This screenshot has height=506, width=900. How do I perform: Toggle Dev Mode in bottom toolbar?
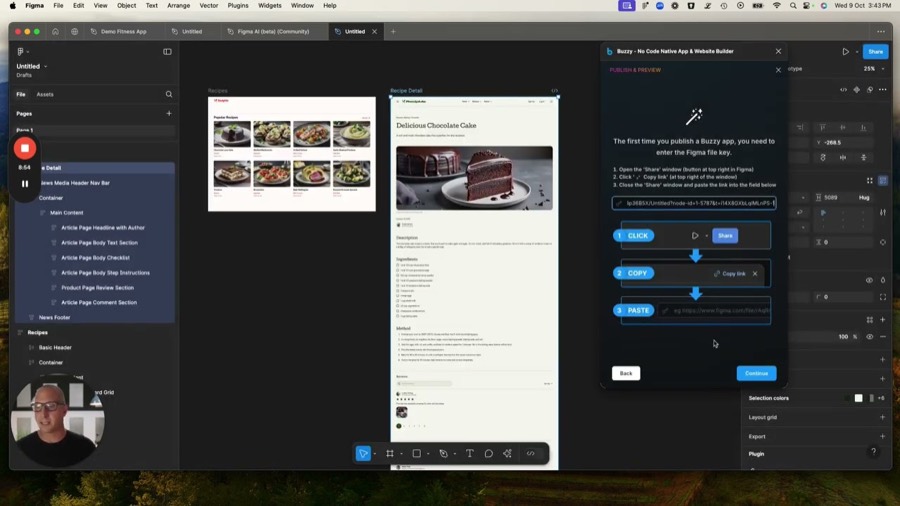(x=531, y=454)
